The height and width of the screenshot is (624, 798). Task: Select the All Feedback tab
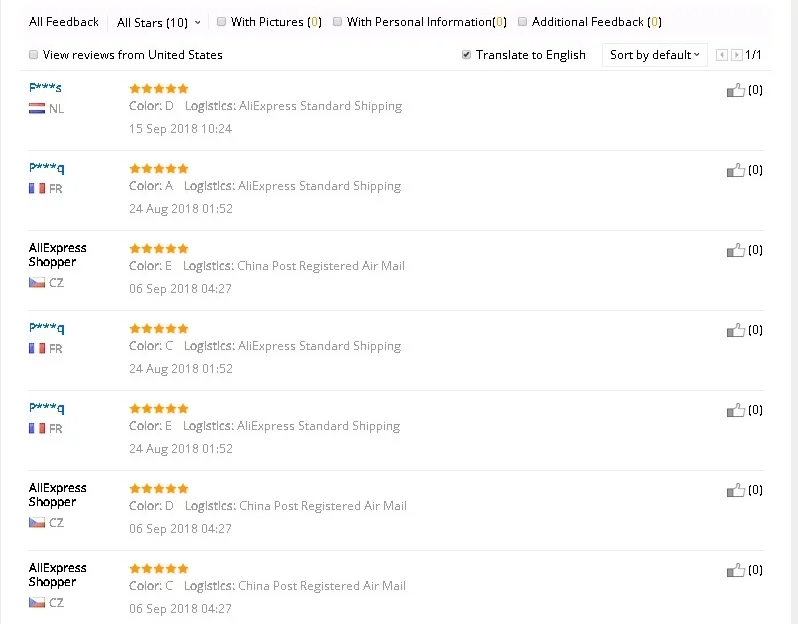(x=64, y=22)
